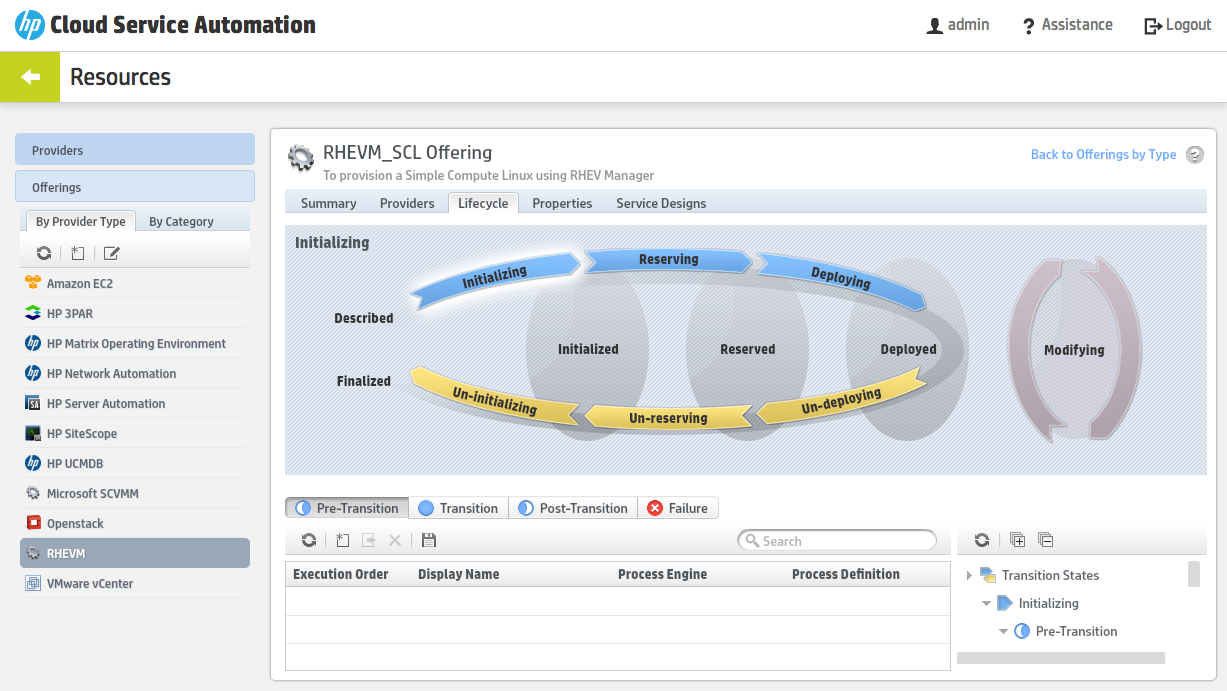Select the Post-Transition toggle button
1227x691 pixels.
(573, 508)
